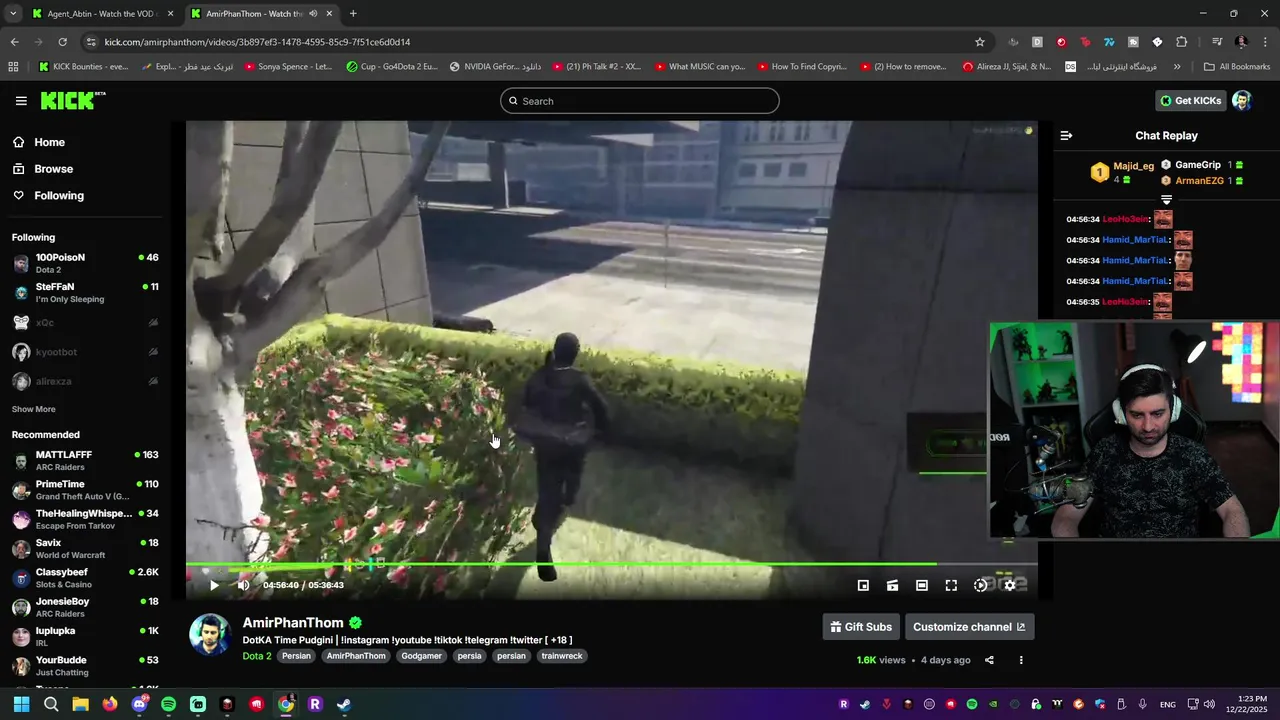1280x720 pixels.
Task: Open Windows taskbar search
Action: pyautogui.click(x=51, y=704)
